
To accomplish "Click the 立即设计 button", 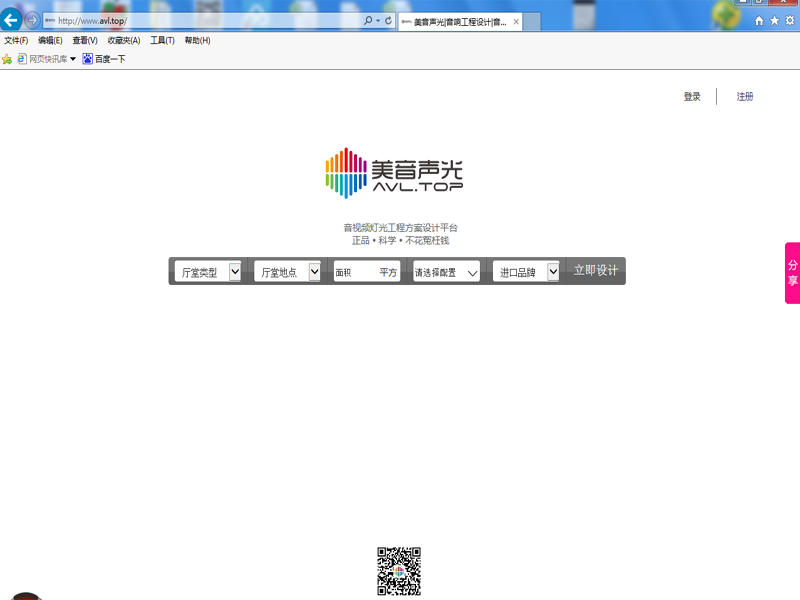I will [x=596, y=270].
